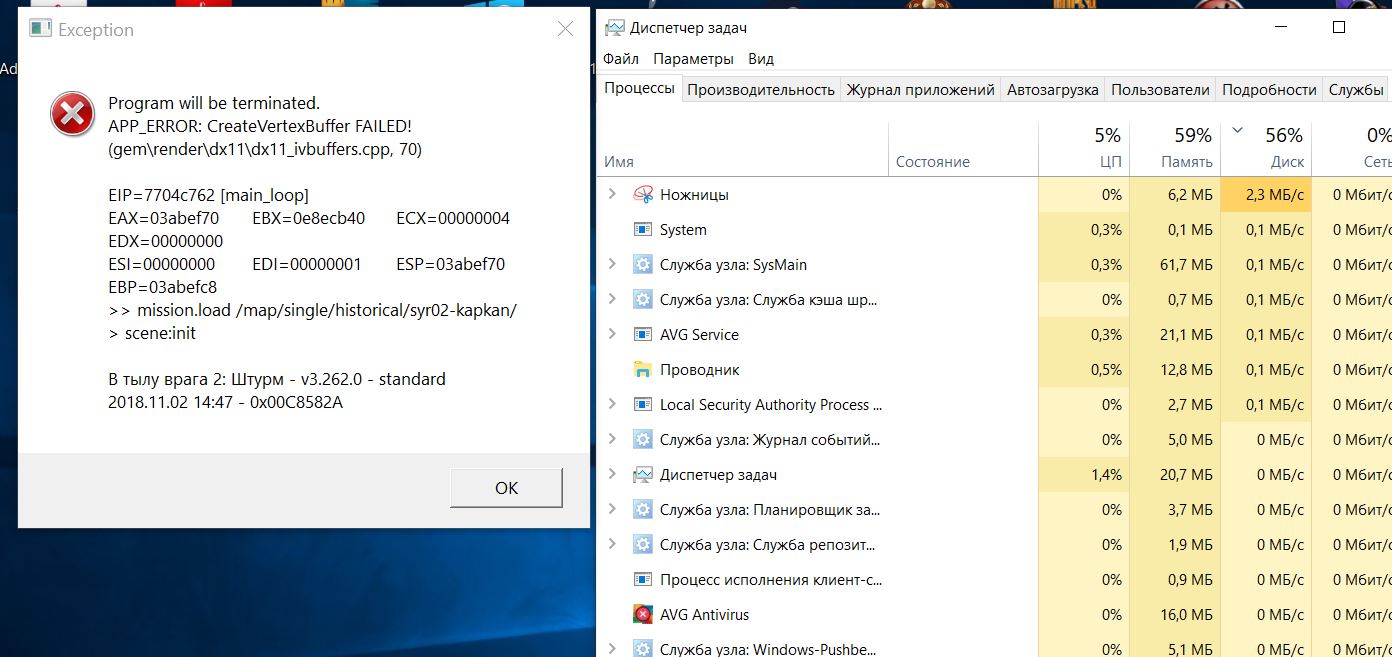Viewport: 1392px width, 657px height.
Task: Click the Диспетчер задач row icon
Action: coord(643,475)
